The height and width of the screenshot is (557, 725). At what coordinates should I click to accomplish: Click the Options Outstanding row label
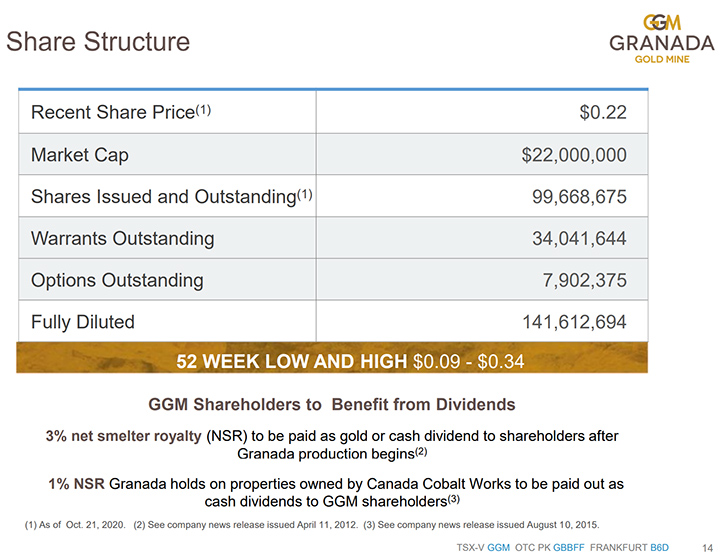(117, 280)
